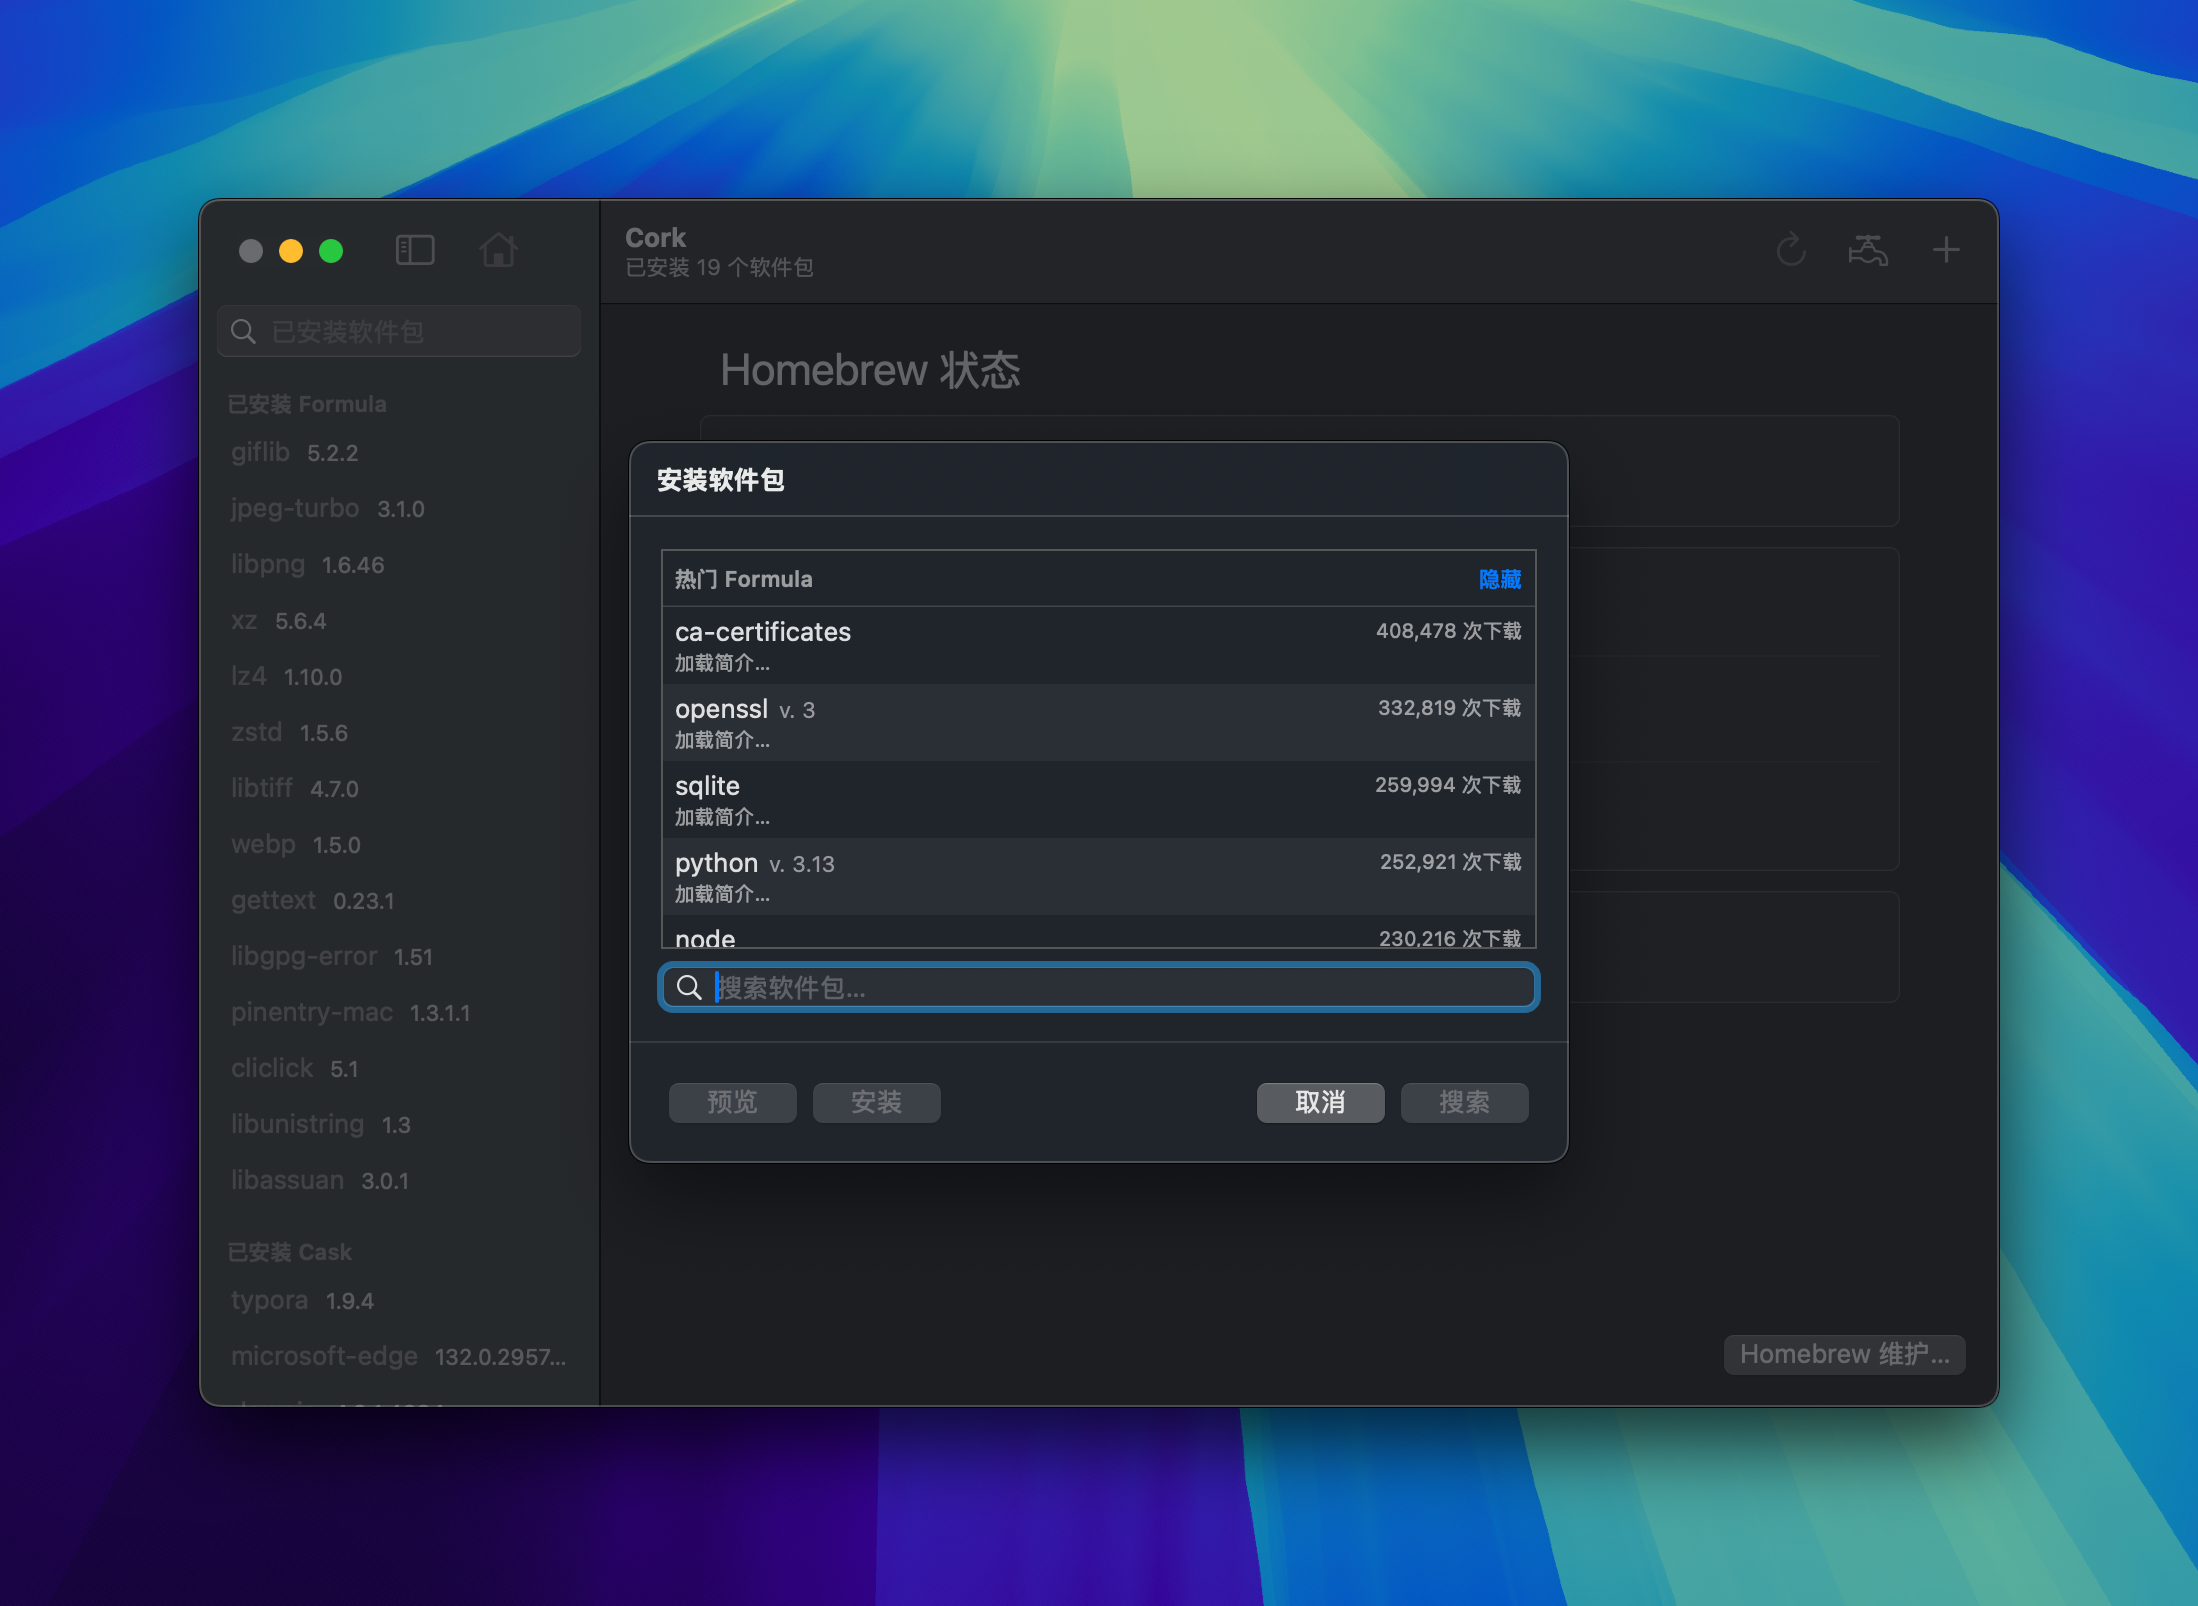Click the Cork window title

(x=656, y=238)
